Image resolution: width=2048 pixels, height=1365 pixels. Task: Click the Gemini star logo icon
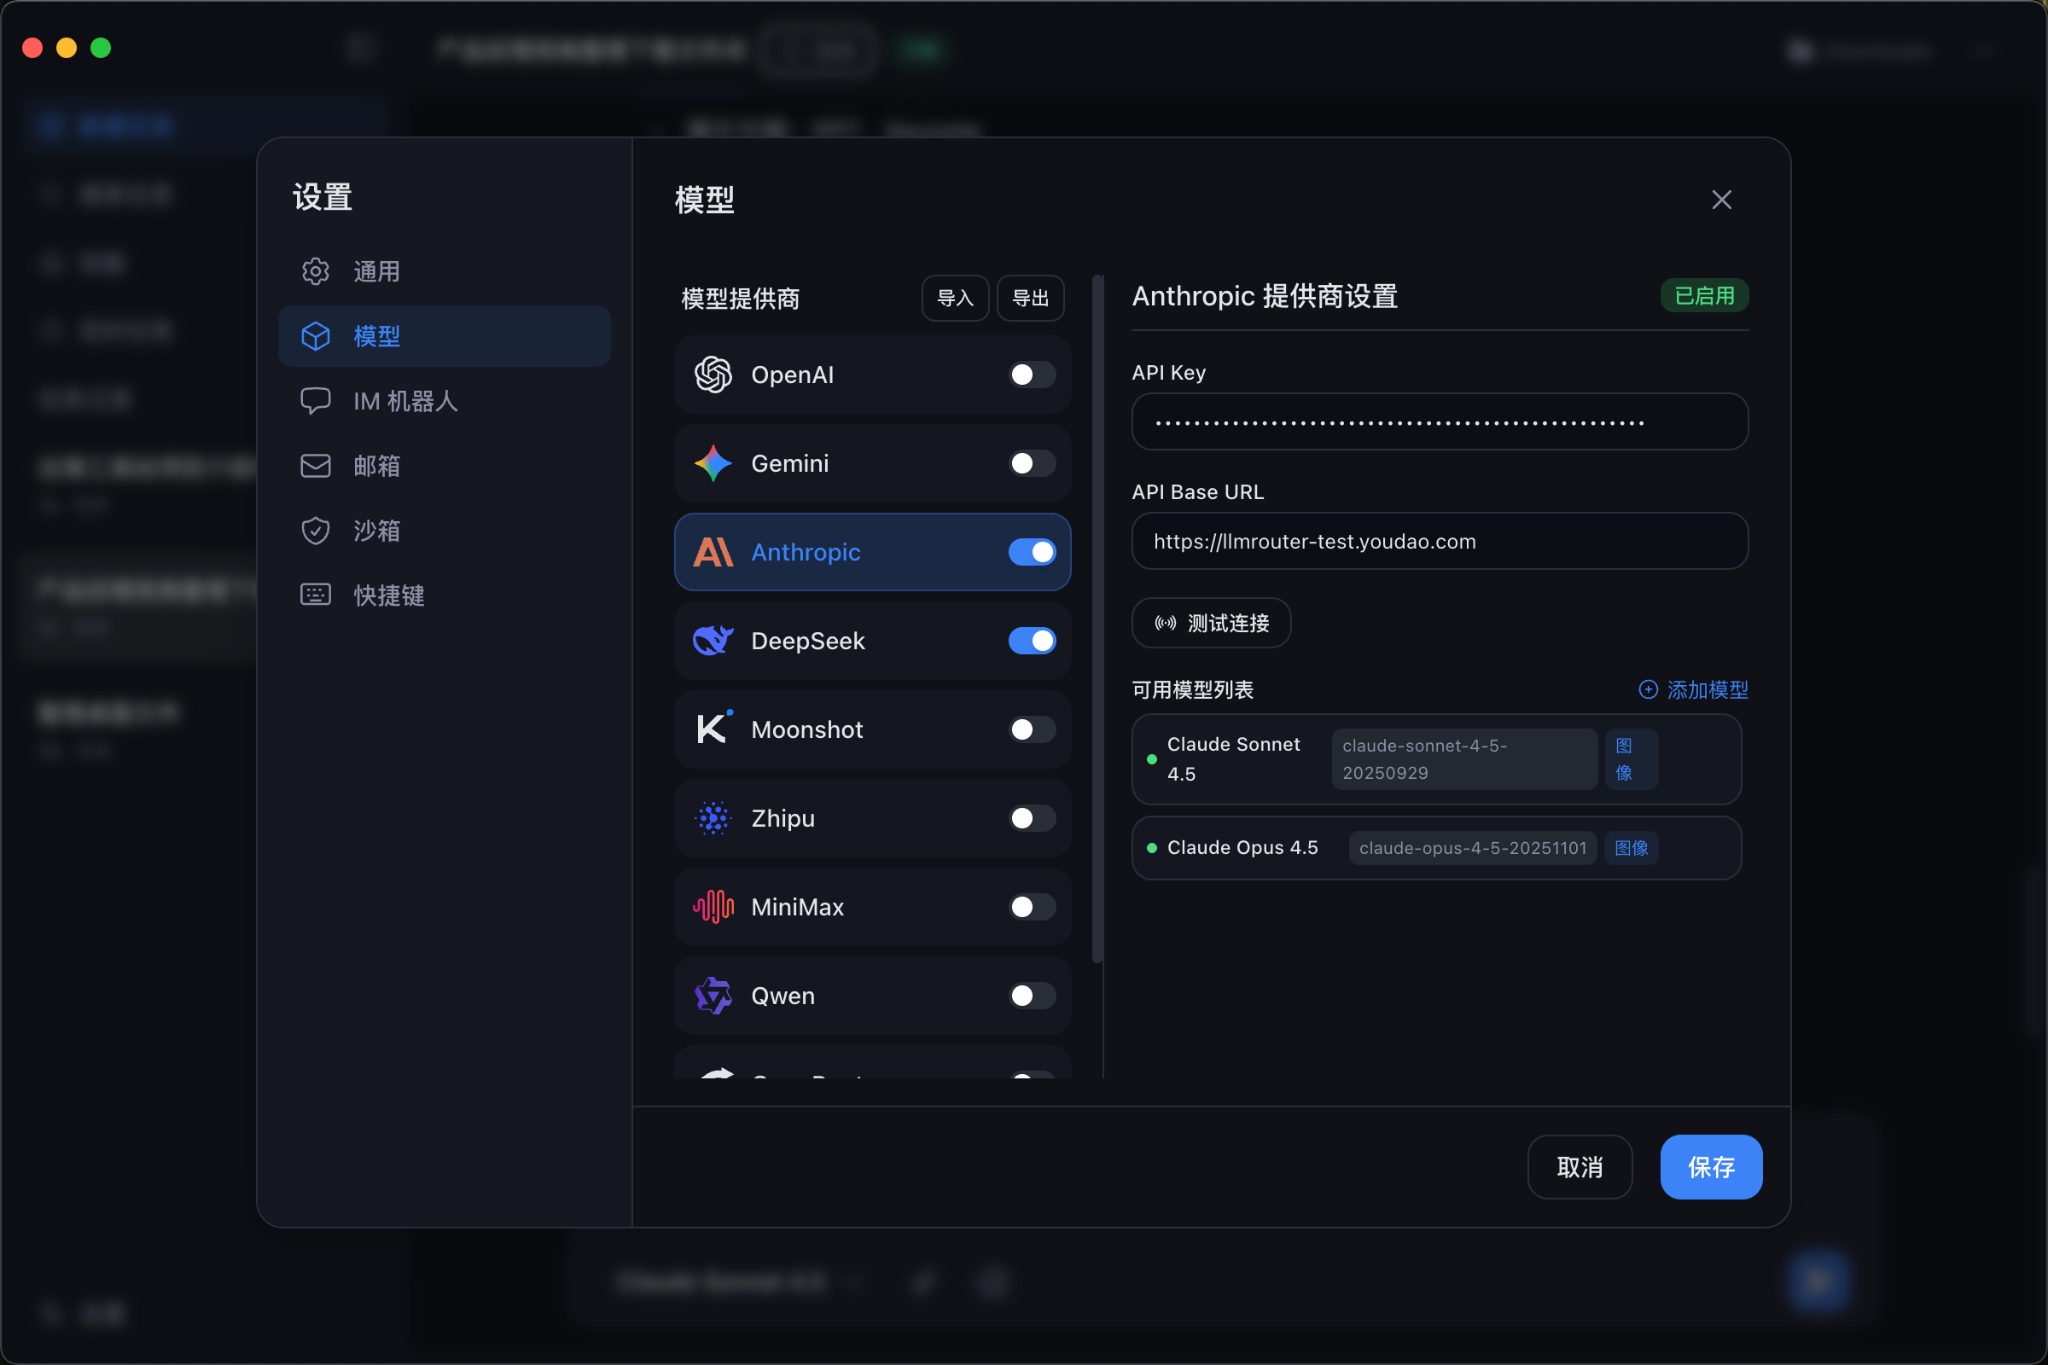pyautogui.click(x=713, y=463)
